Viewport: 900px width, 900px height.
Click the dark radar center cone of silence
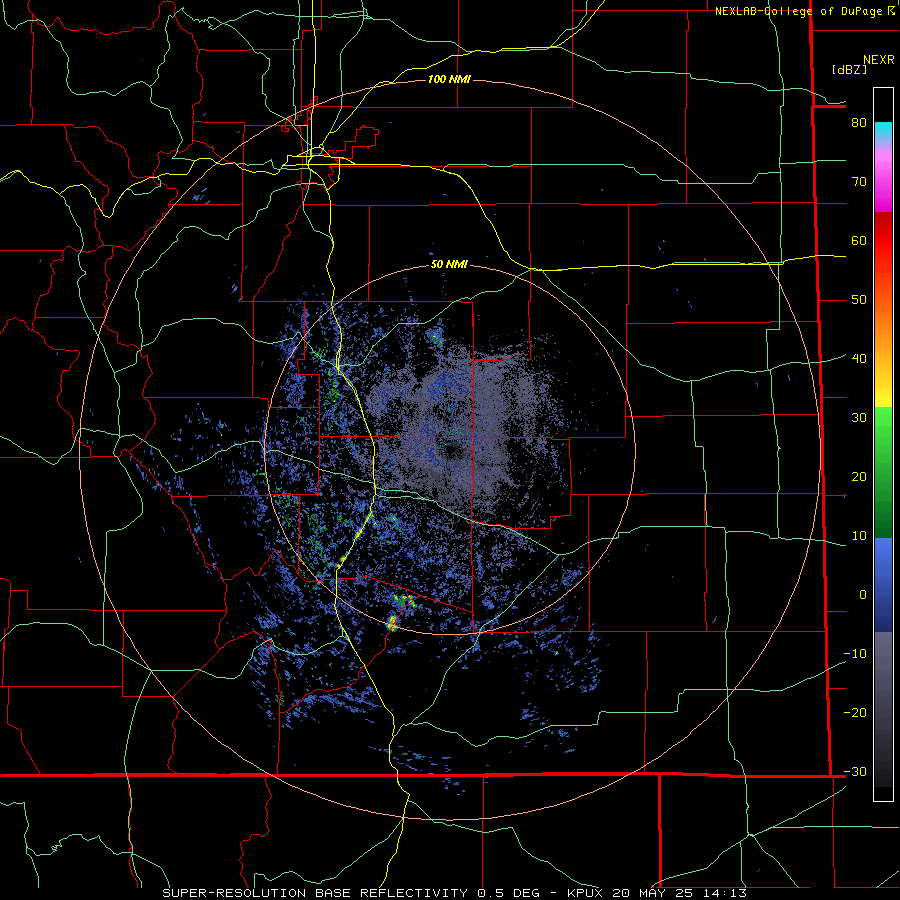pyautogui.click(x=457, y=452)
